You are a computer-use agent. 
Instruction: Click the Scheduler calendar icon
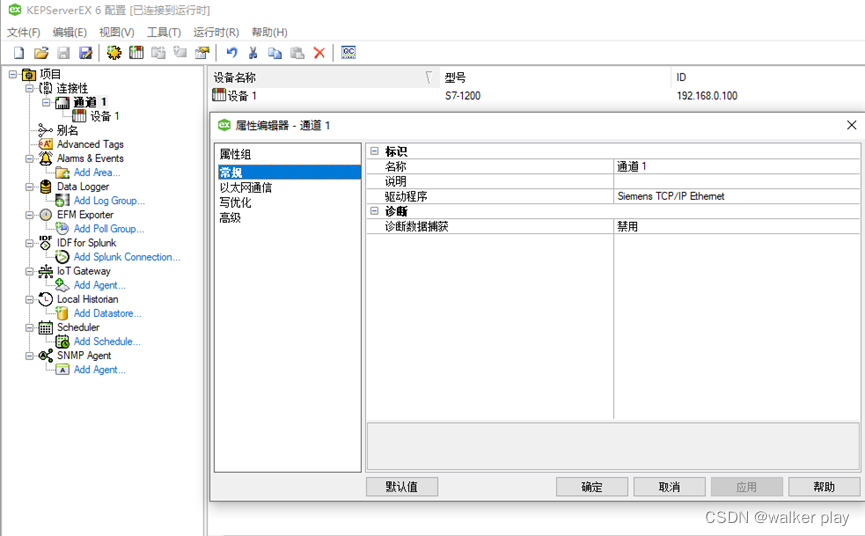46,328
